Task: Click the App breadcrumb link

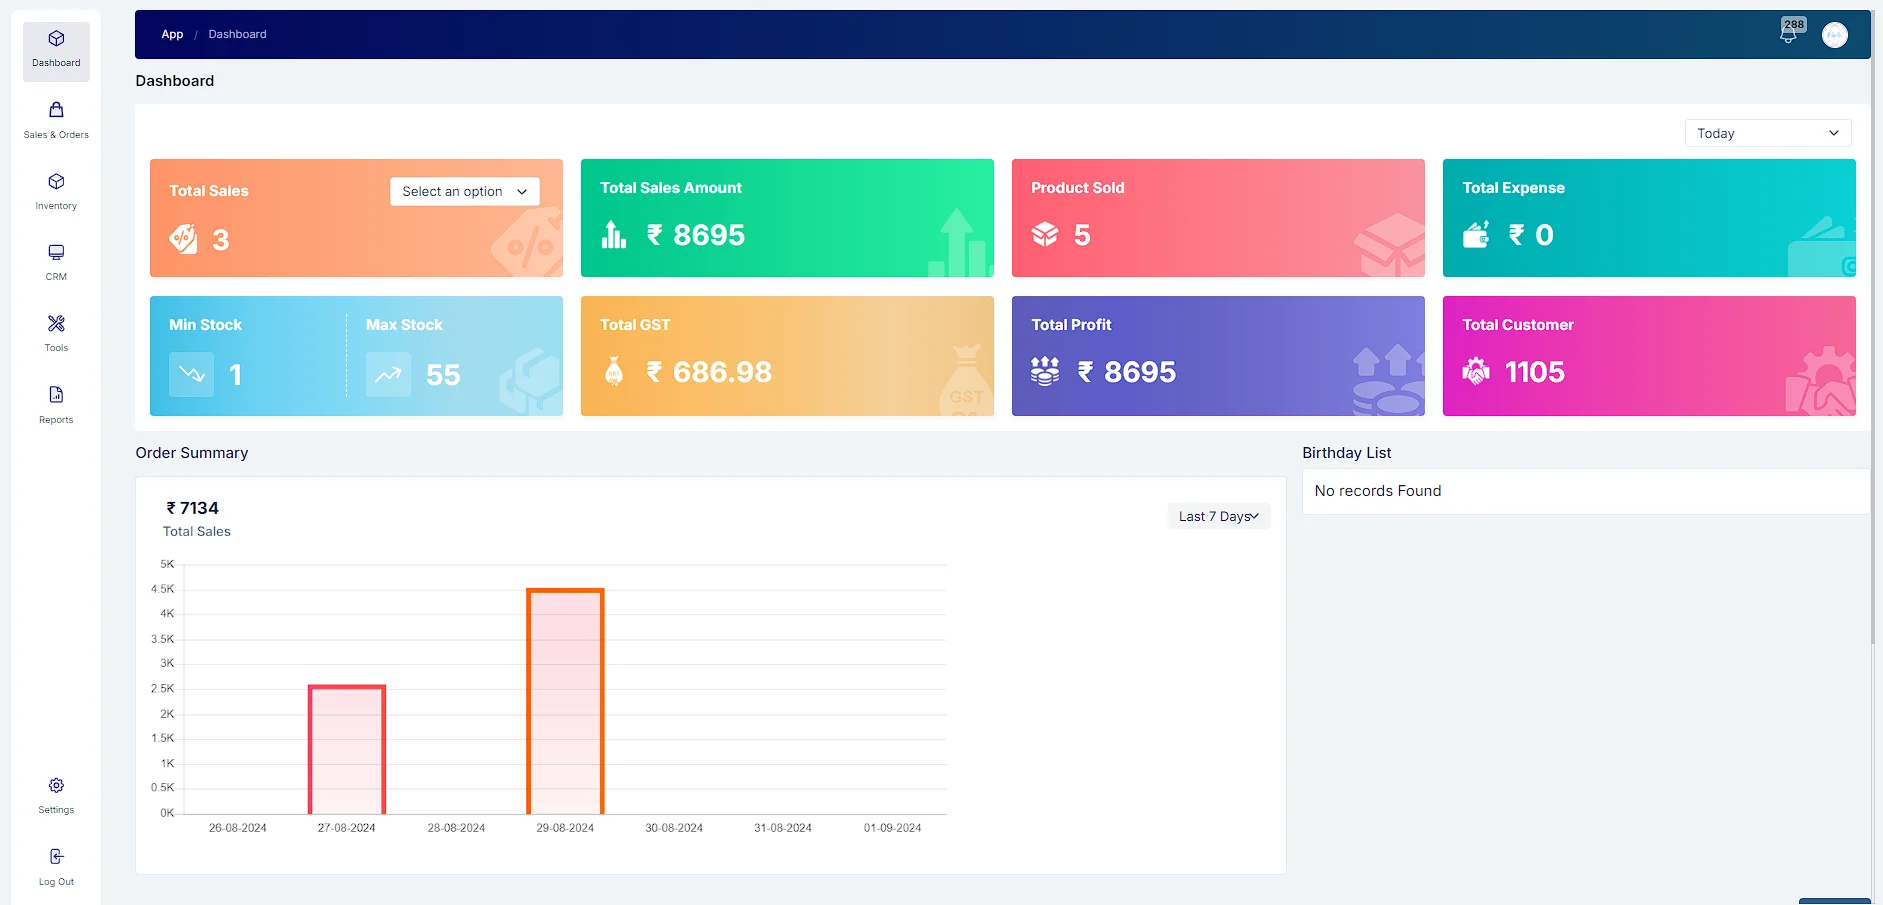Action: tap(172, 34)
